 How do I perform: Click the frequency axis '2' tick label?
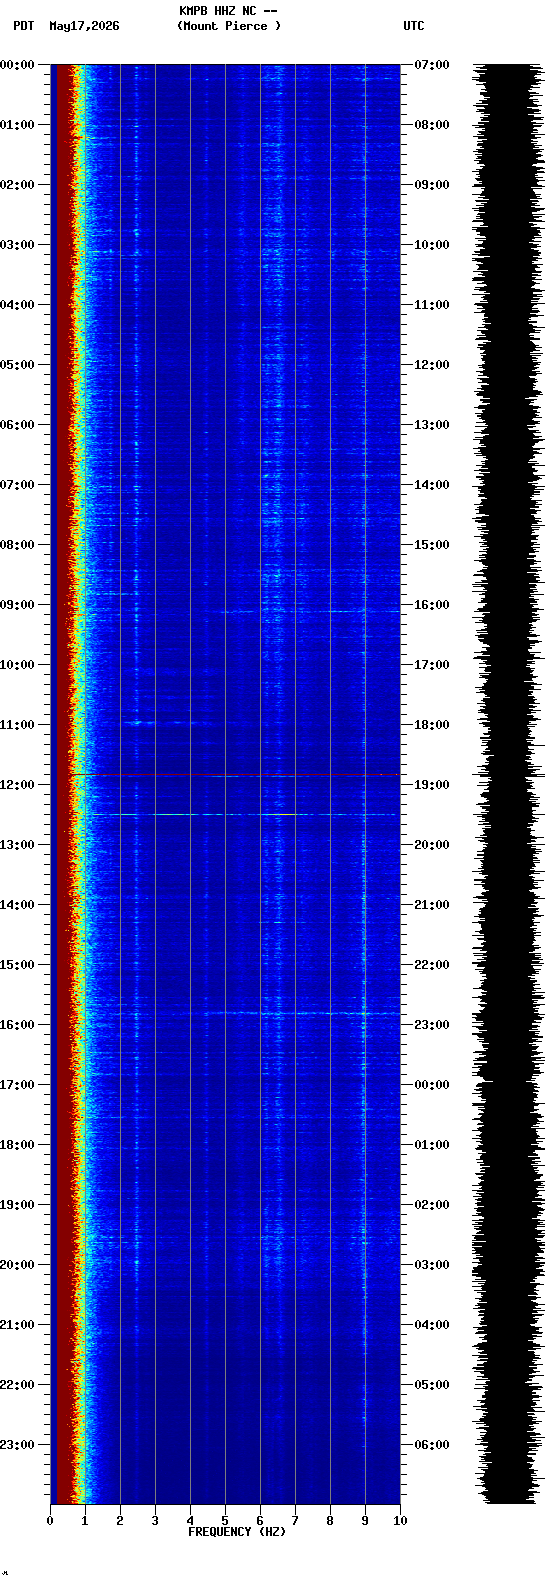[x=120, y=1521]
